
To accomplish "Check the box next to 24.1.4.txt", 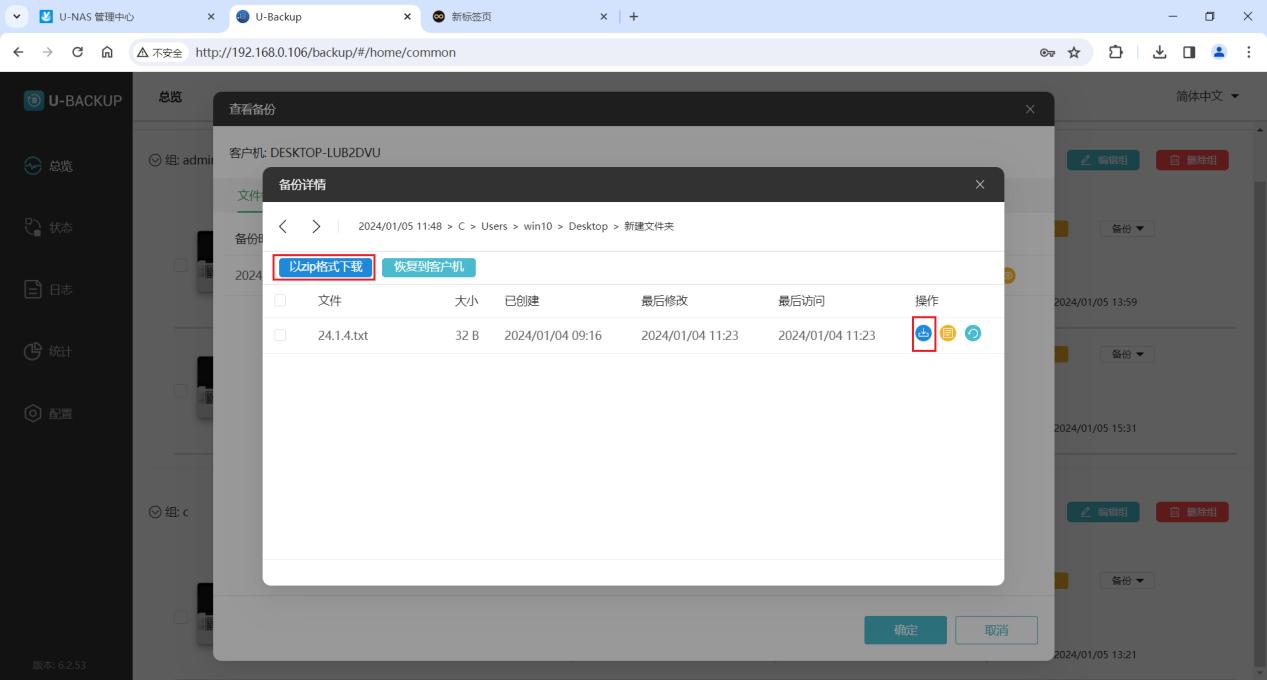I will pos(280,335).
